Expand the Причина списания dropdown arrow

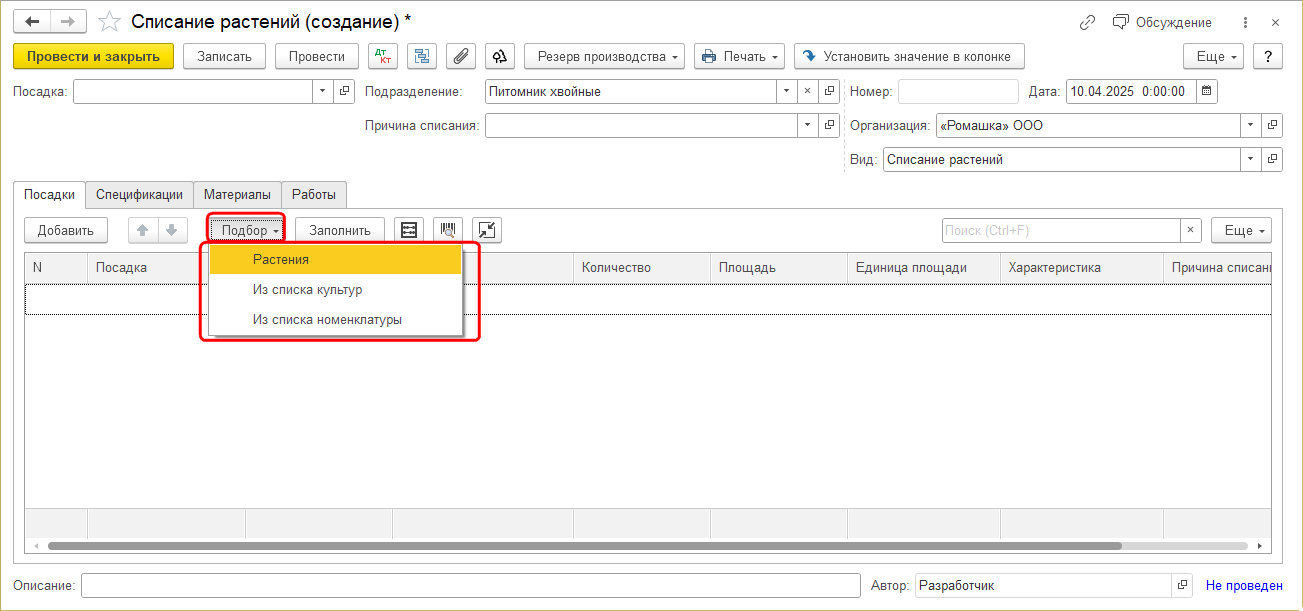807,126
